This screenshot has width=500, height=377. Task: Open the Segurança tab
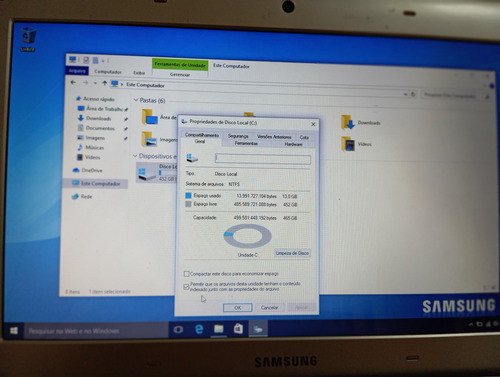pyautogui.click(x=238, y=136)
